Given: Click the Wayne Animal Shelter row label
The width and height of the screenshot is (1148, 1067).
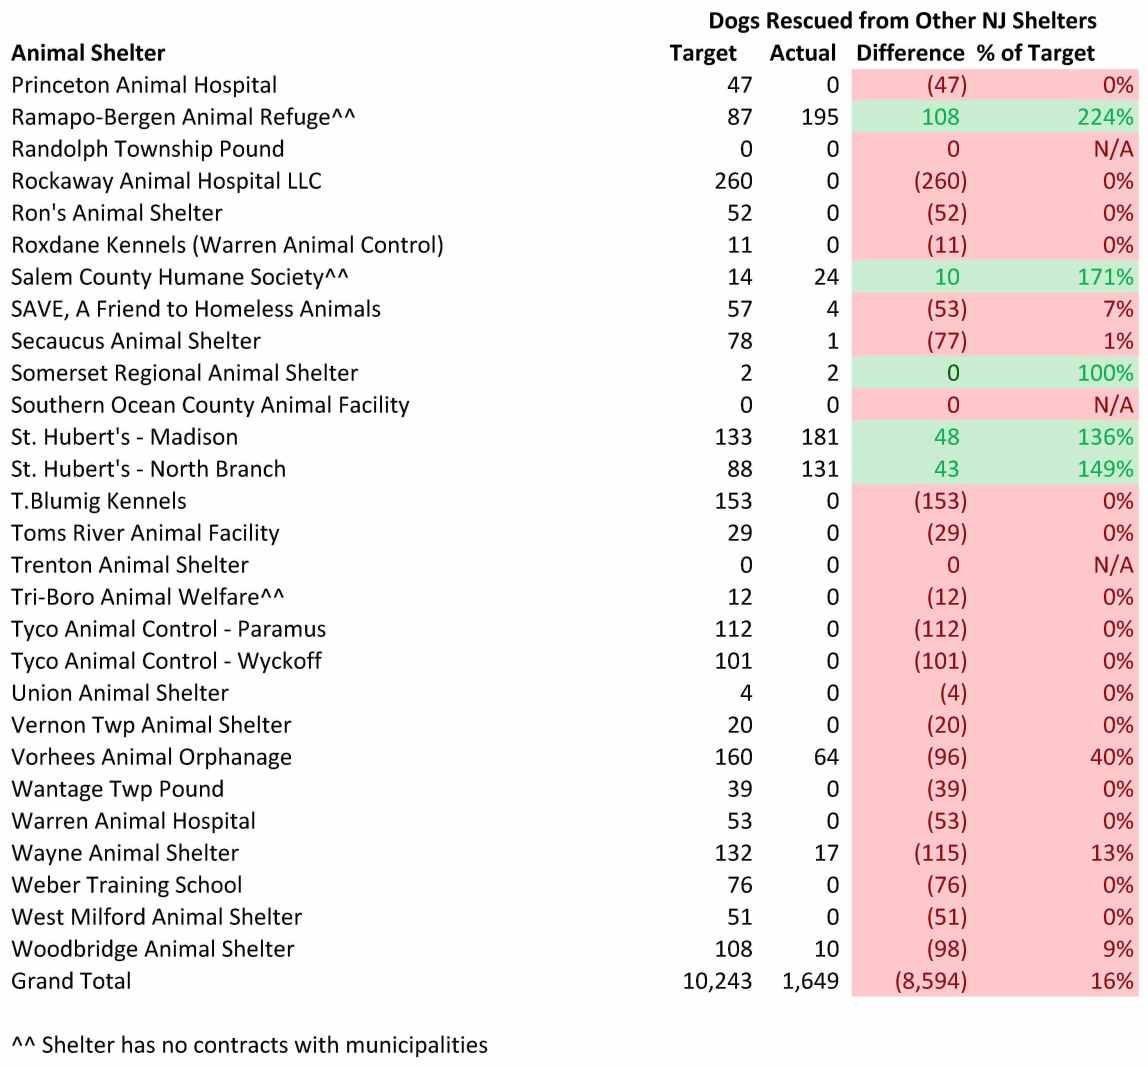Looking at the screenshot, I should (125, 853).
